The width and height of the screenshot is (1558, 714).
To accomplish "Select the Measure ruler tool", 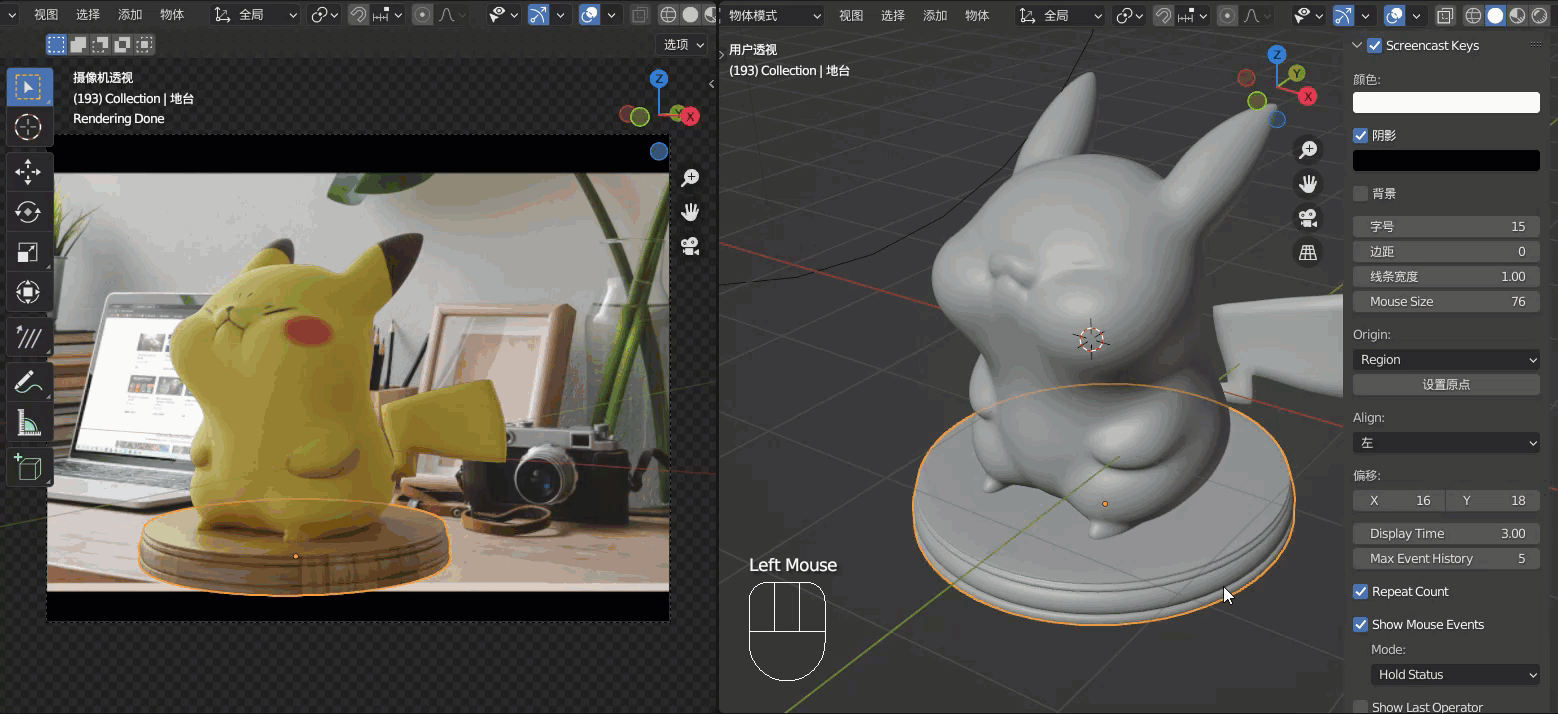I will pos(28,424).
